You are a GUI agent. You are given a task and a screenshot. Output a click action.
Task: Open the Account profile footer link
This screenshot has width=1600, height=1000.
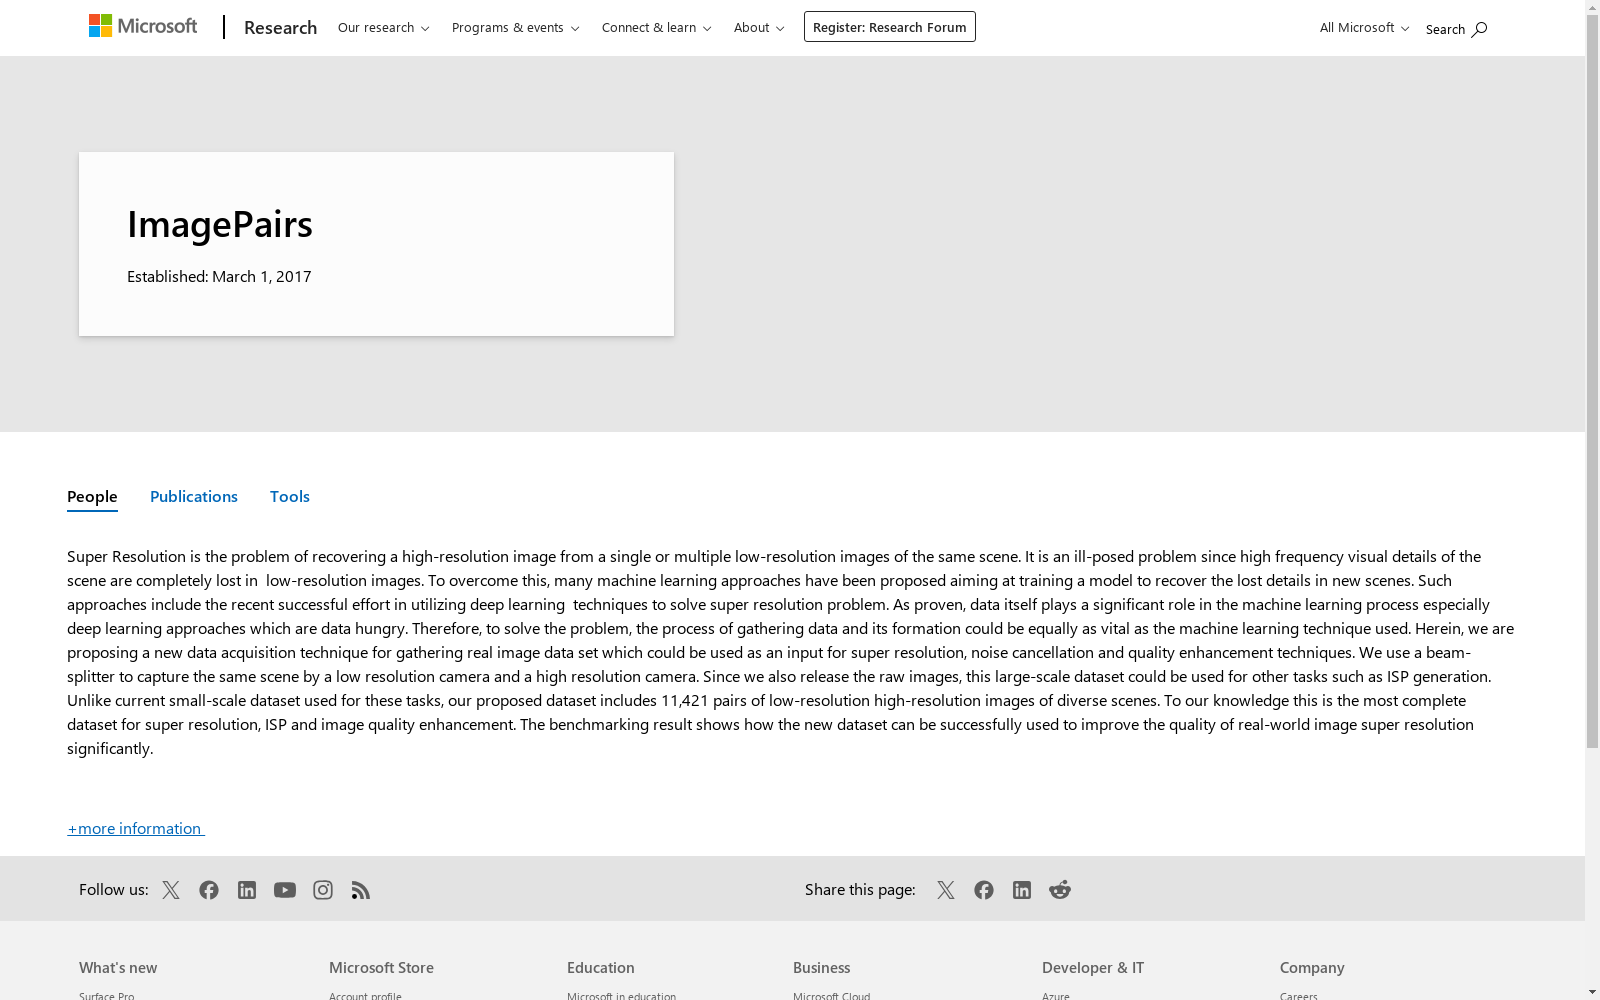pyautogui.click(x=365, y=995)
